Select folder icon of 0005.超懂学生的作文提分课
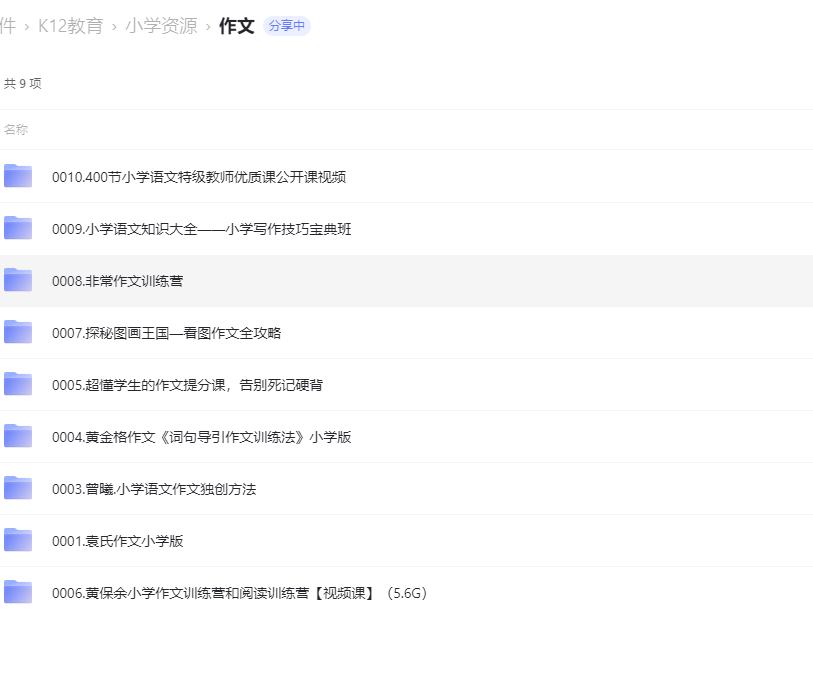The height and width of the screenshot is (692, 813). [18, 384]
